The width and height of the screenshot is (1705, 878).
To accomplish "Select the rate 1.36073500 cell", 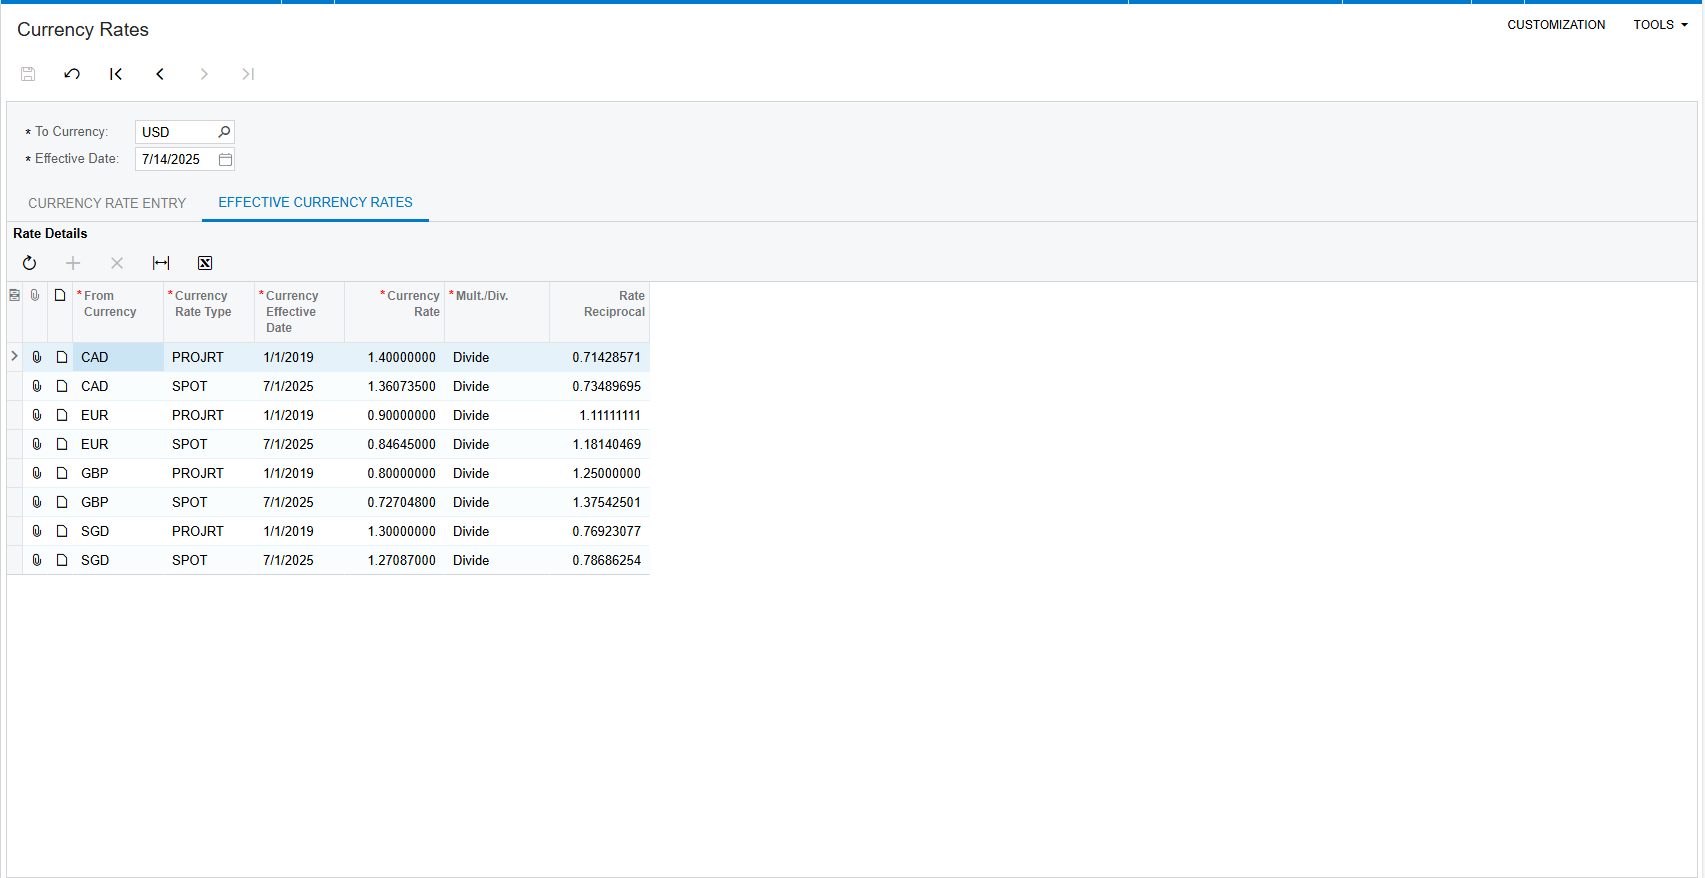I will coord(395,386).
